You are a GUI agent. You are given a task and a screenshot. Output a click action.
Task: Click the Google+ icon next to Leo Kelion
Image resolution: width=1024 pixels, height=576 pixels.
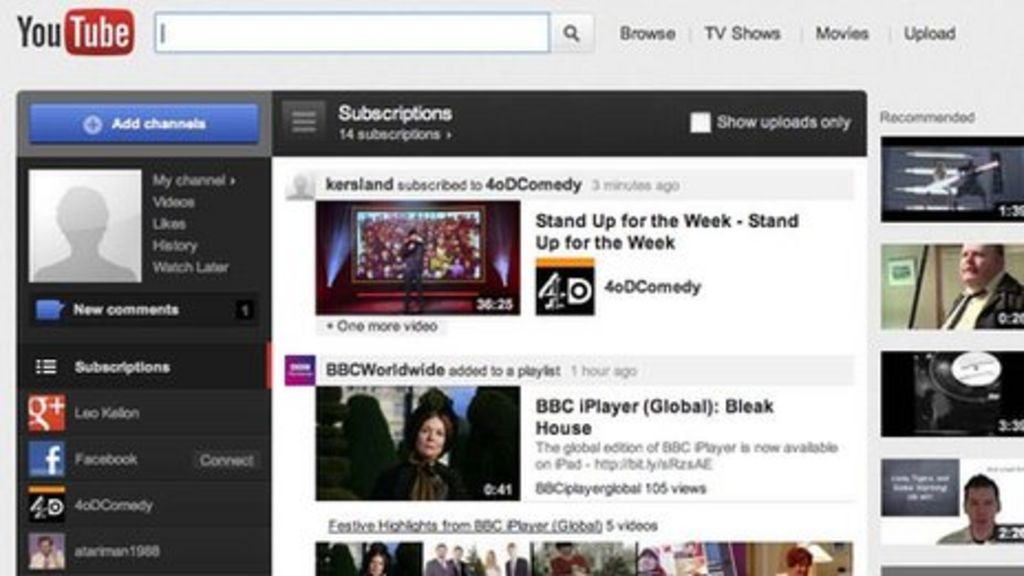46,413
